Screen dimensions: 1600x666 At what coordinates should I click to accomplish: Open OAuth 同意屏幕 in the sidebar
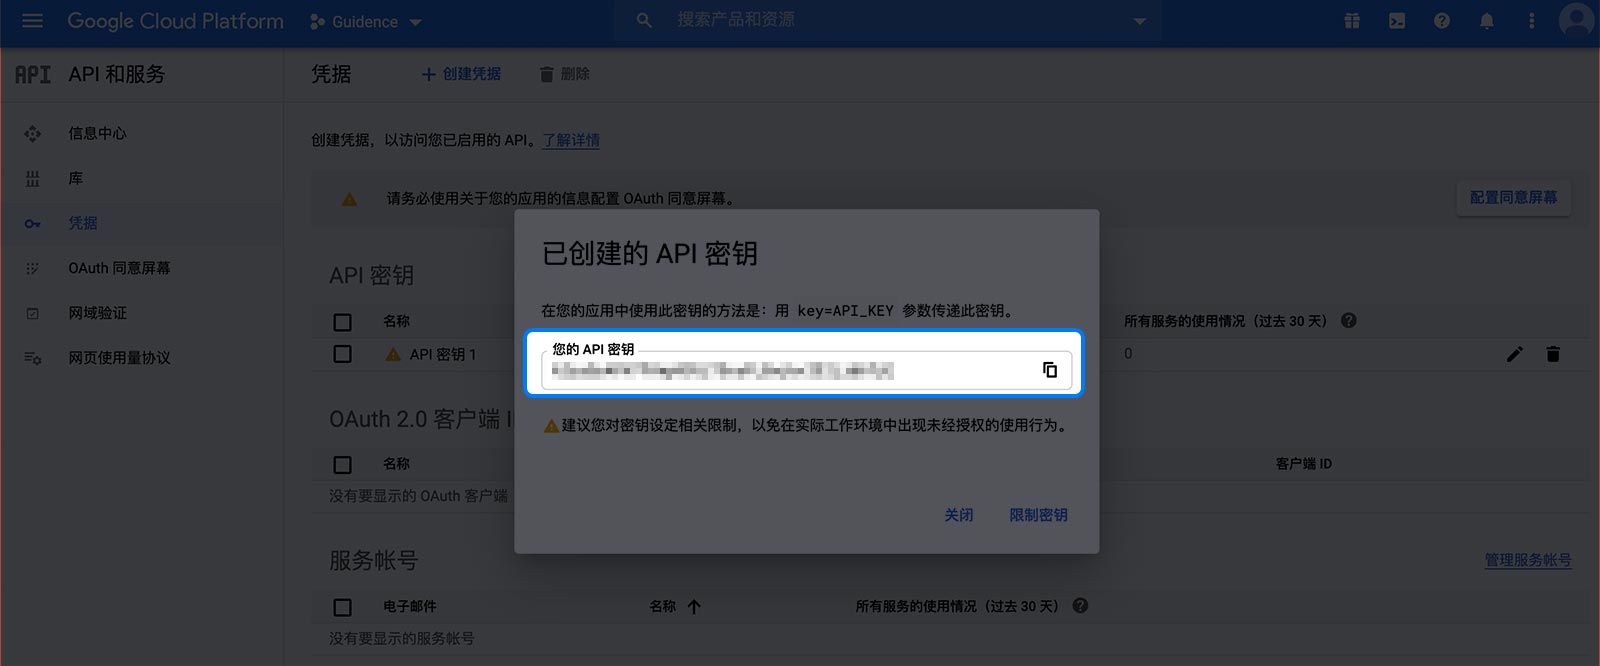(119, 268)
